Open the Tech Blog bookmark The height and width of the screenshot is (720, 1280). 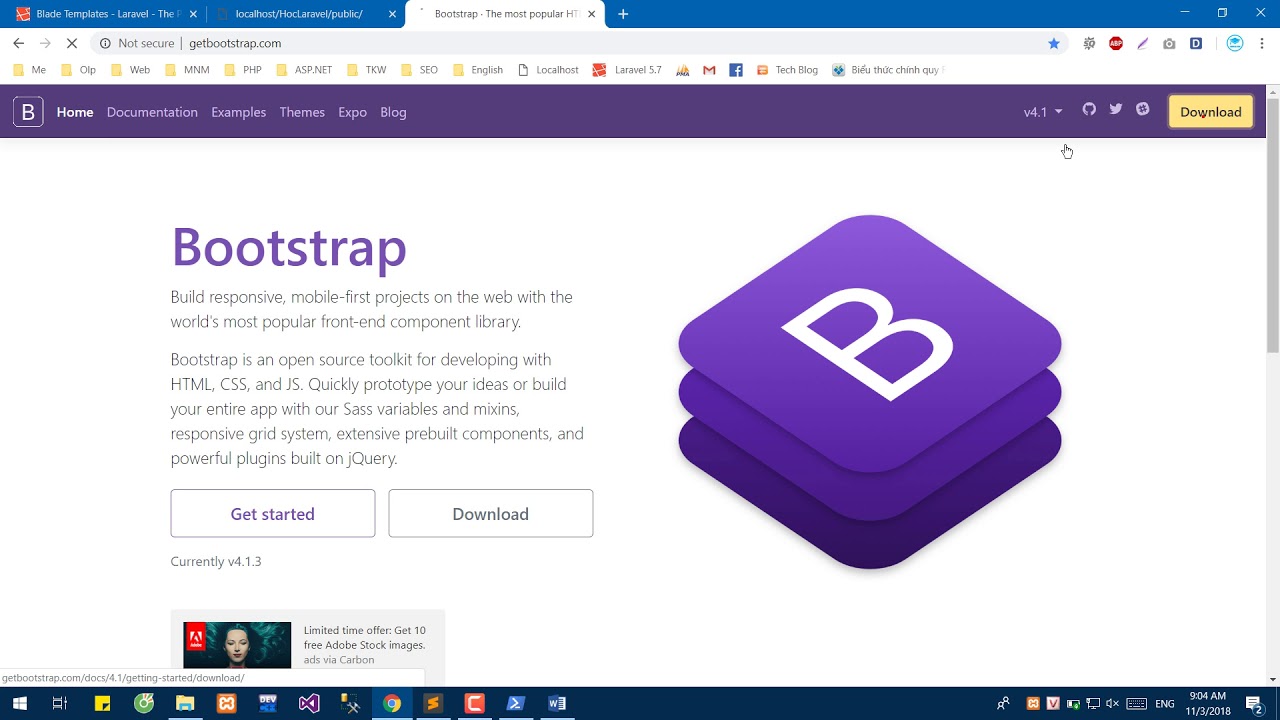click(x=787, y=70)
